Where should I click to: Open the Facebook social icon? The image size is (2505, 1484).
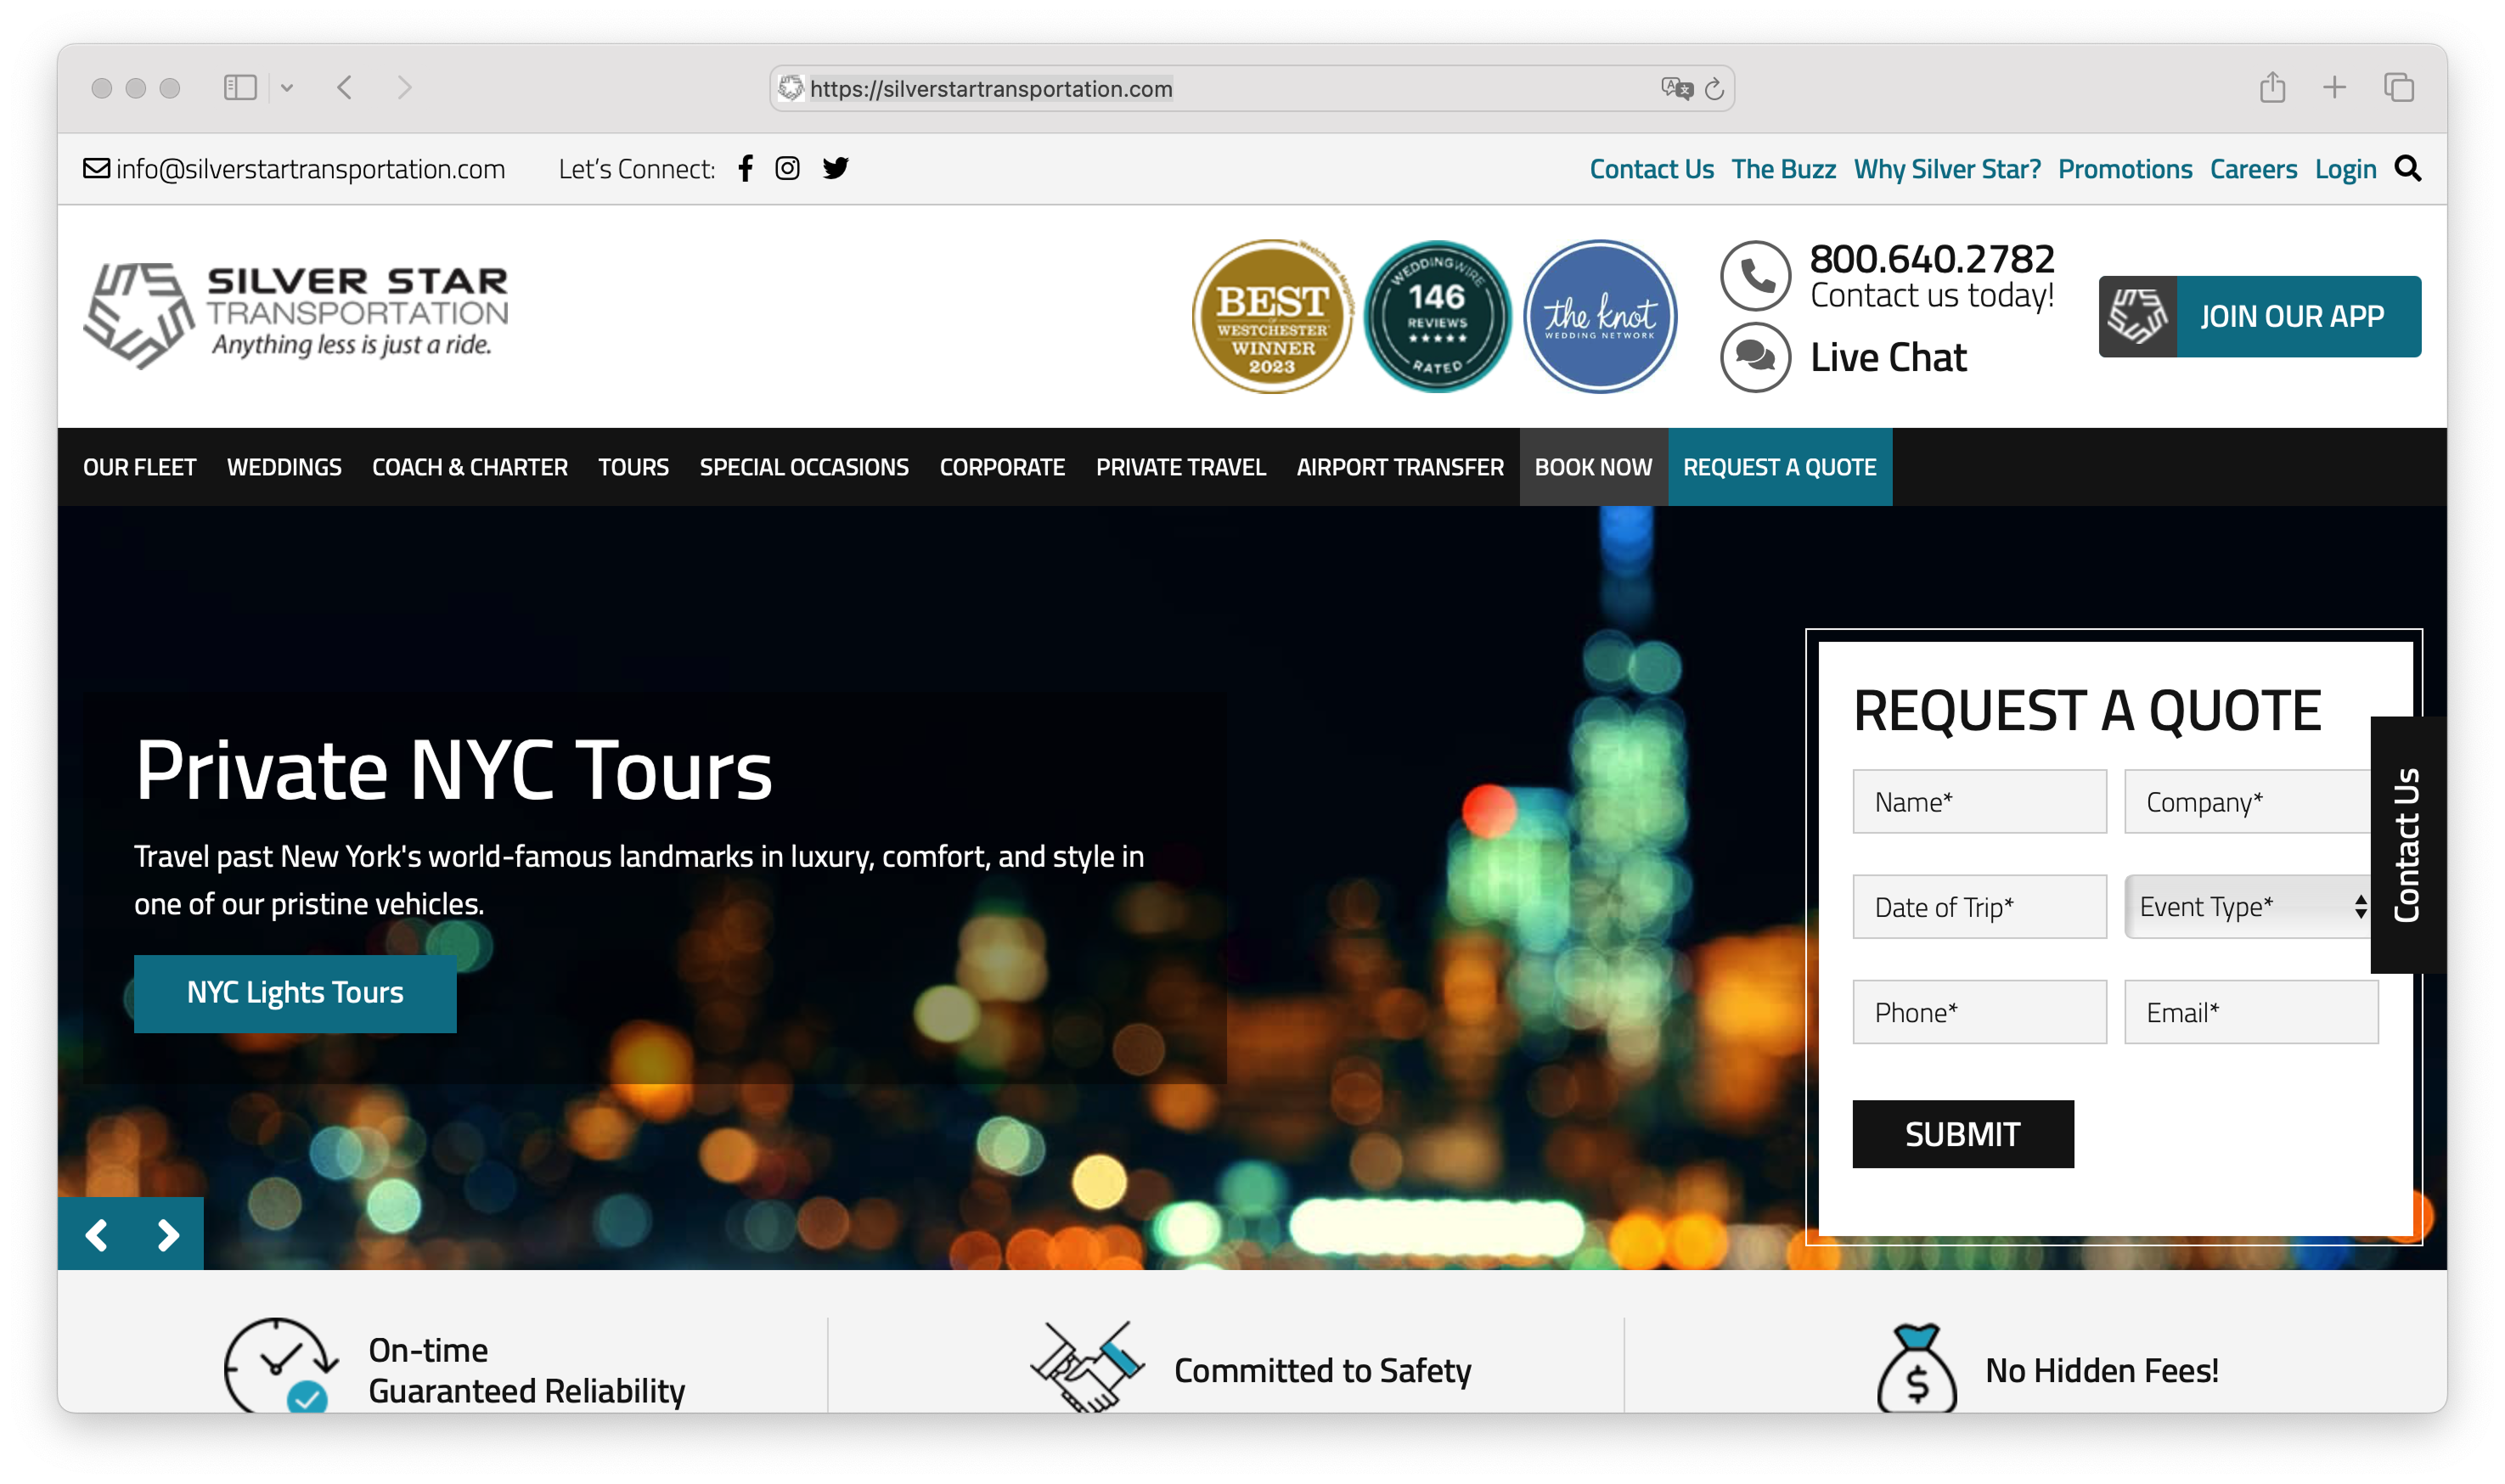(x=745, y=168)
